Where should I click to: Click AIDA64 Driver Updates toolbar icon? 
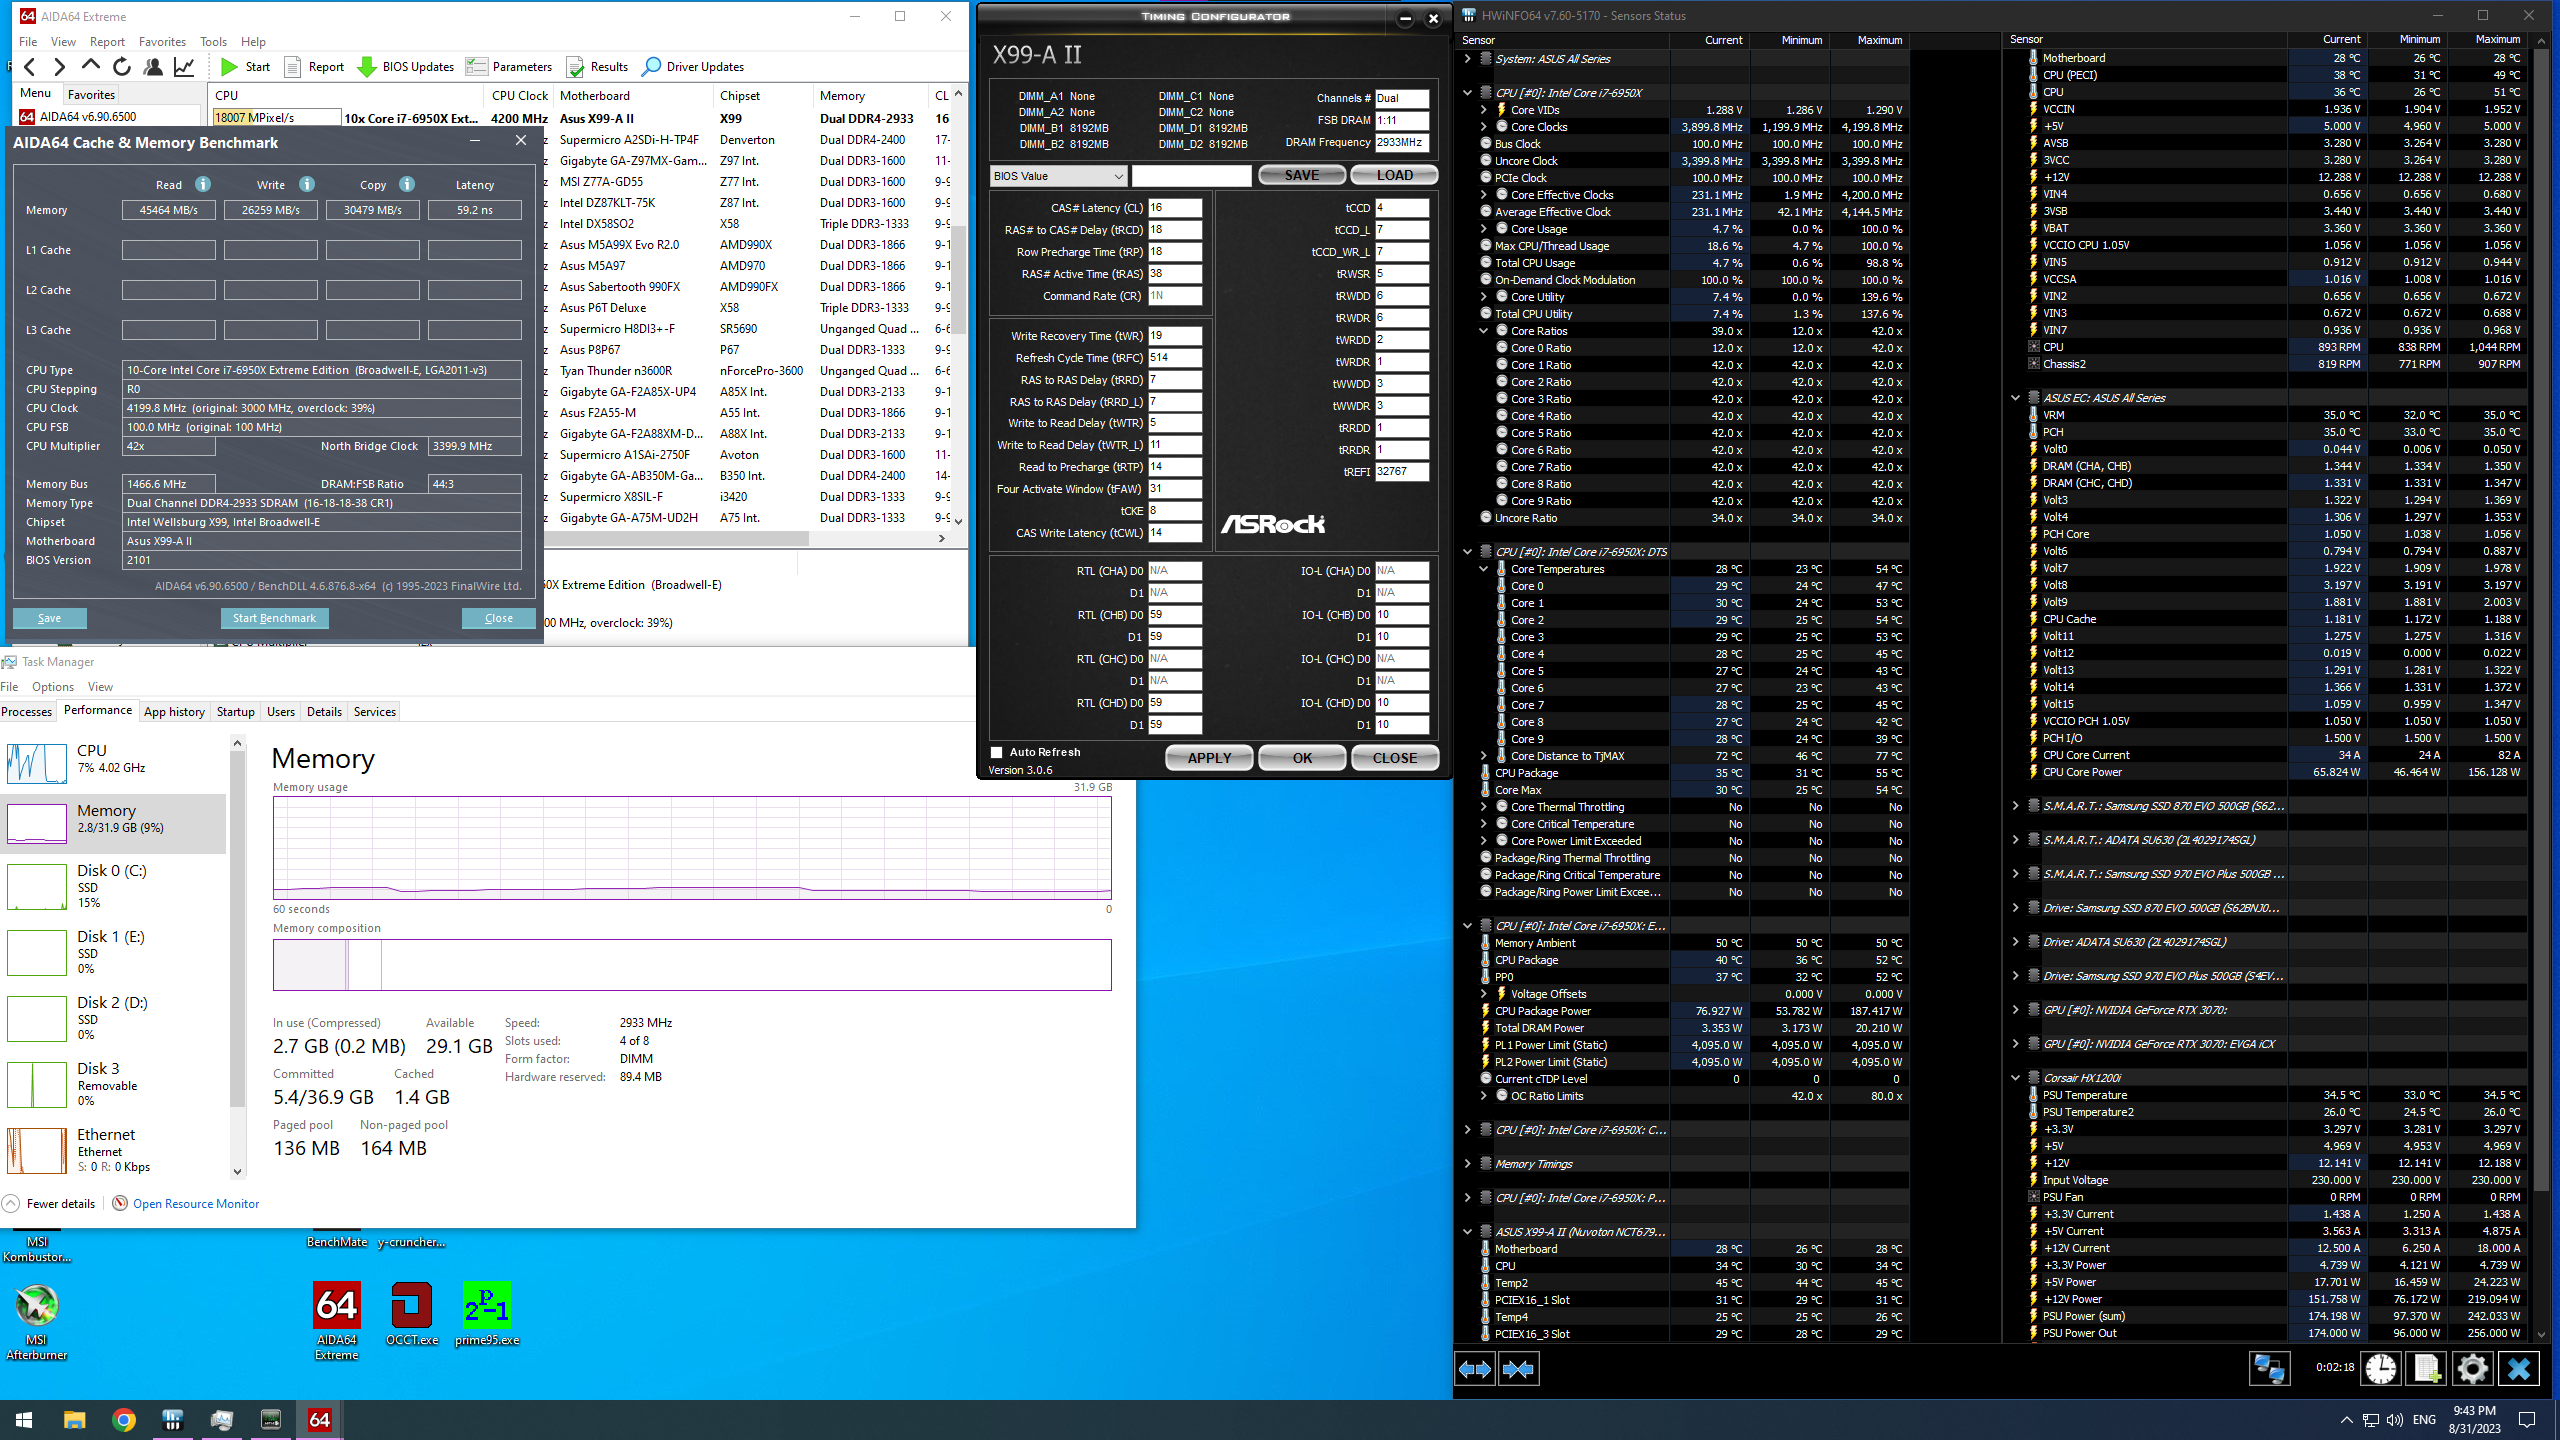[651, 67]
